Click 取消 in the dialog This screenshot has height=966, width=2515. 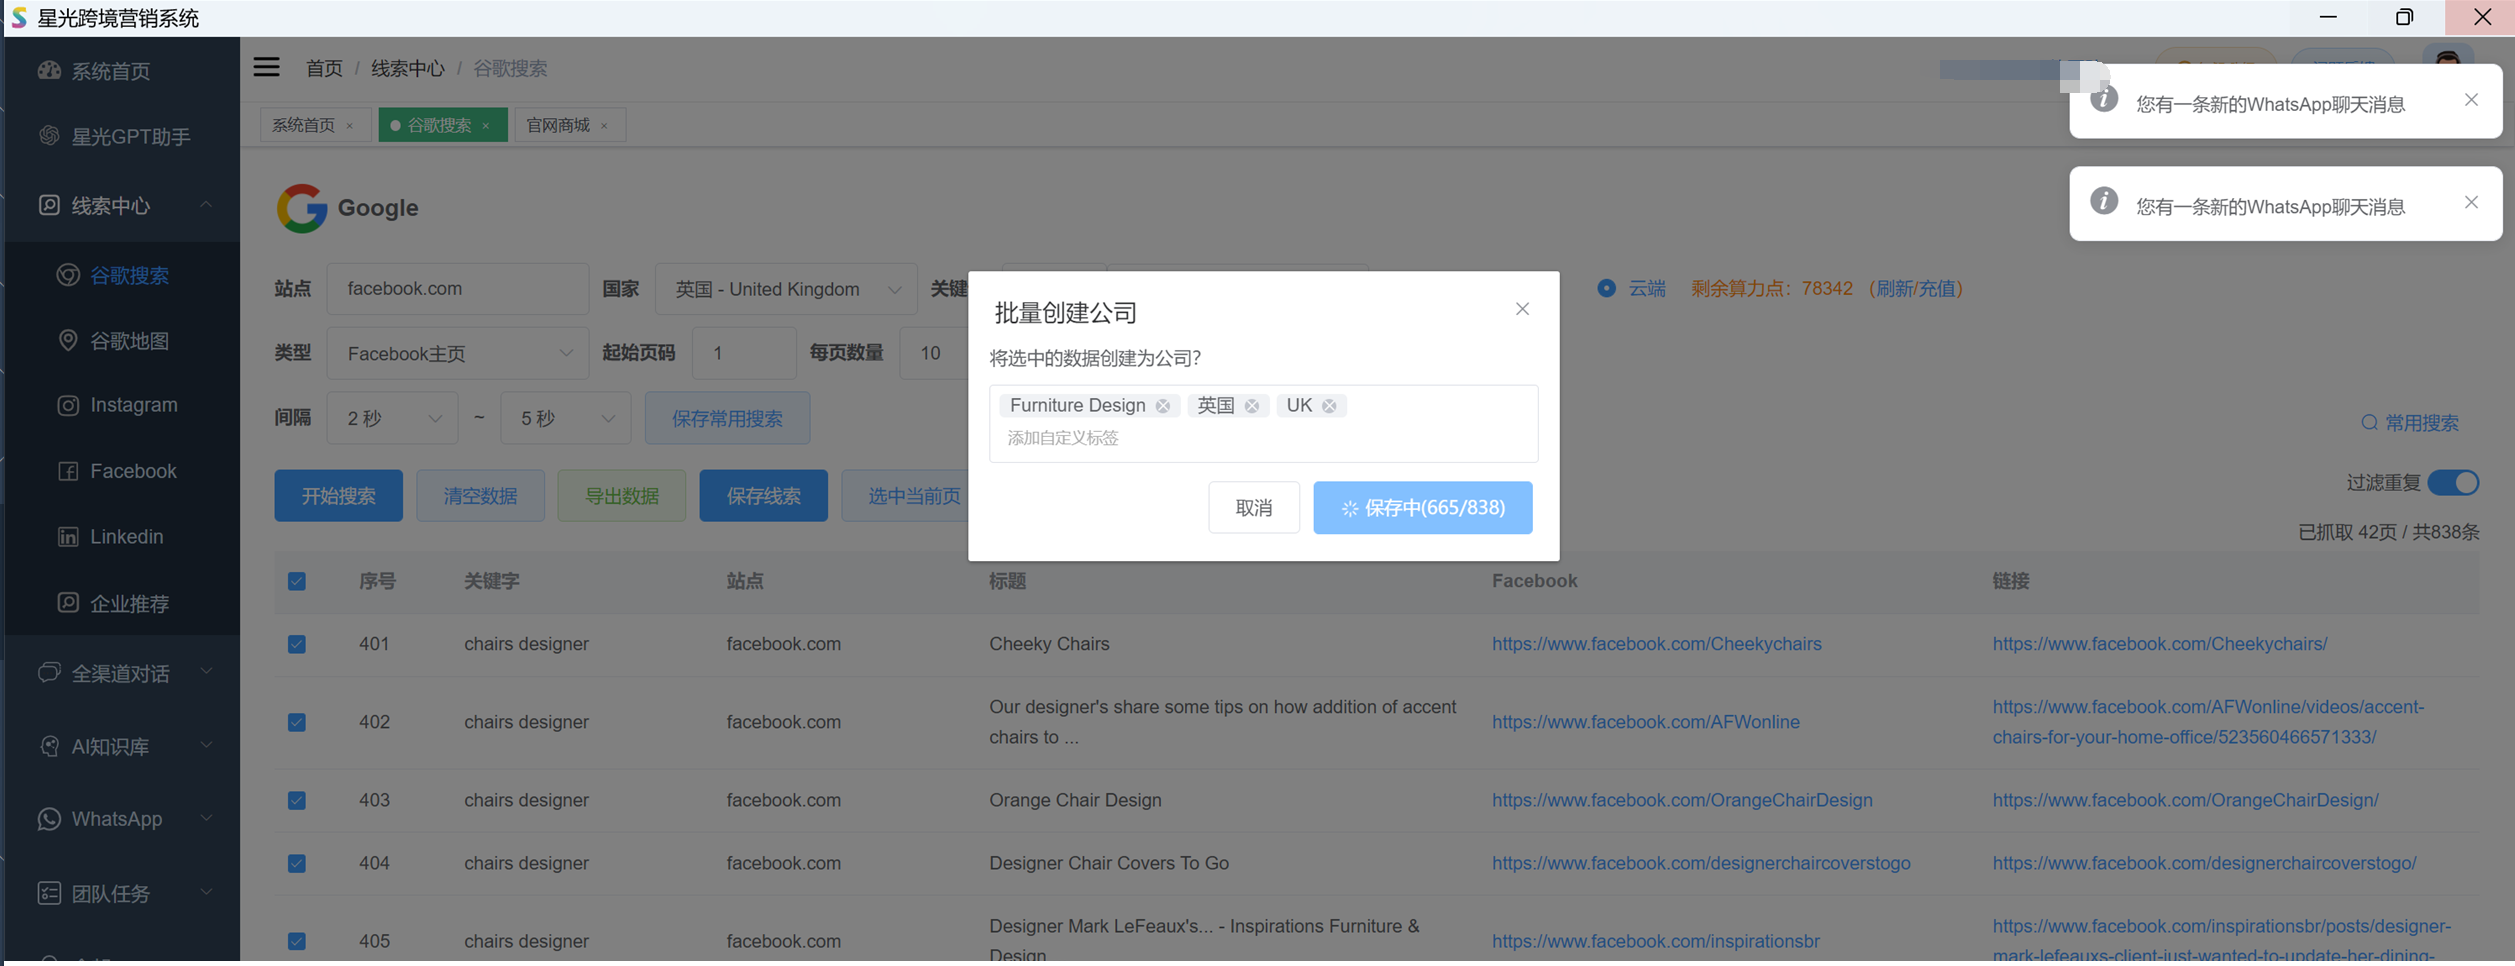click(1254, 508)
